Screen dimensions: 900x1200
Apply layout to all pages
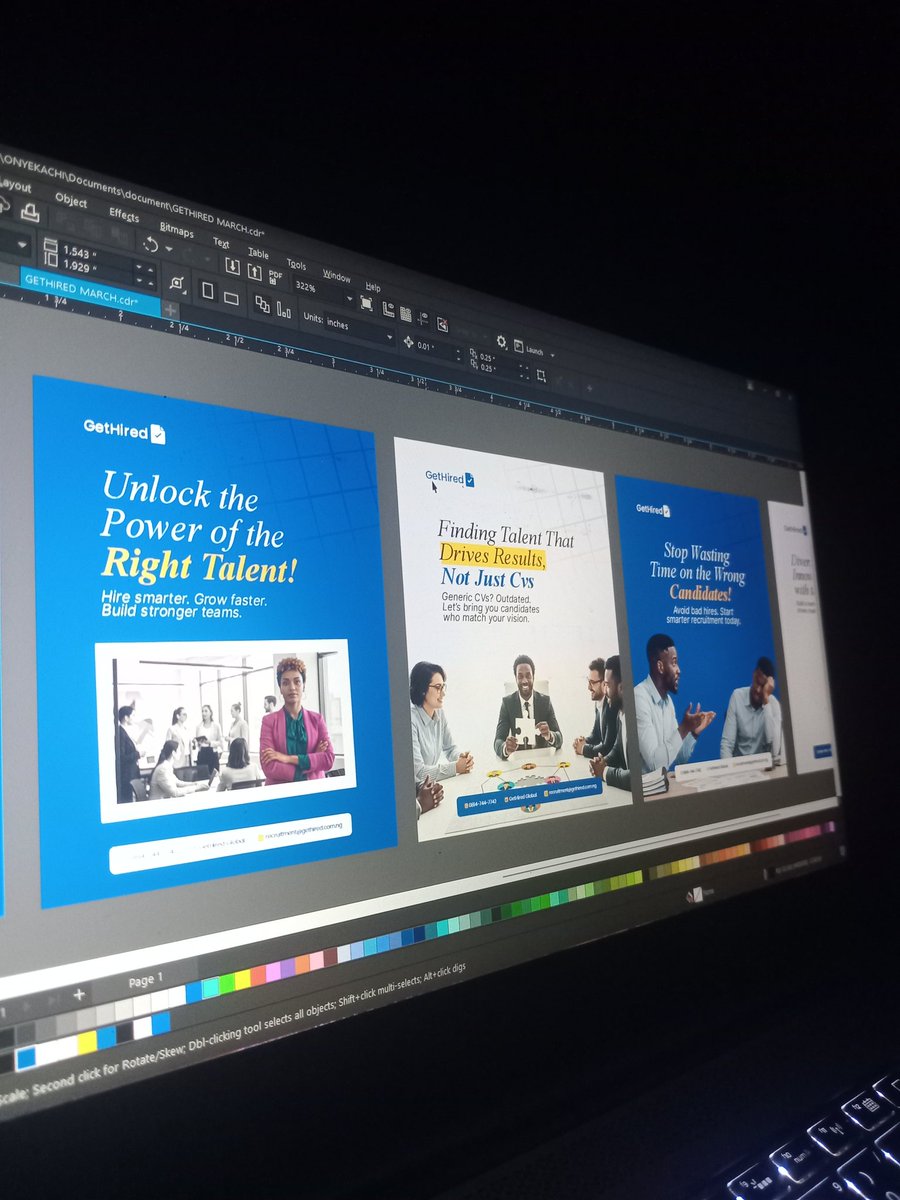click(x=263, y=305)
